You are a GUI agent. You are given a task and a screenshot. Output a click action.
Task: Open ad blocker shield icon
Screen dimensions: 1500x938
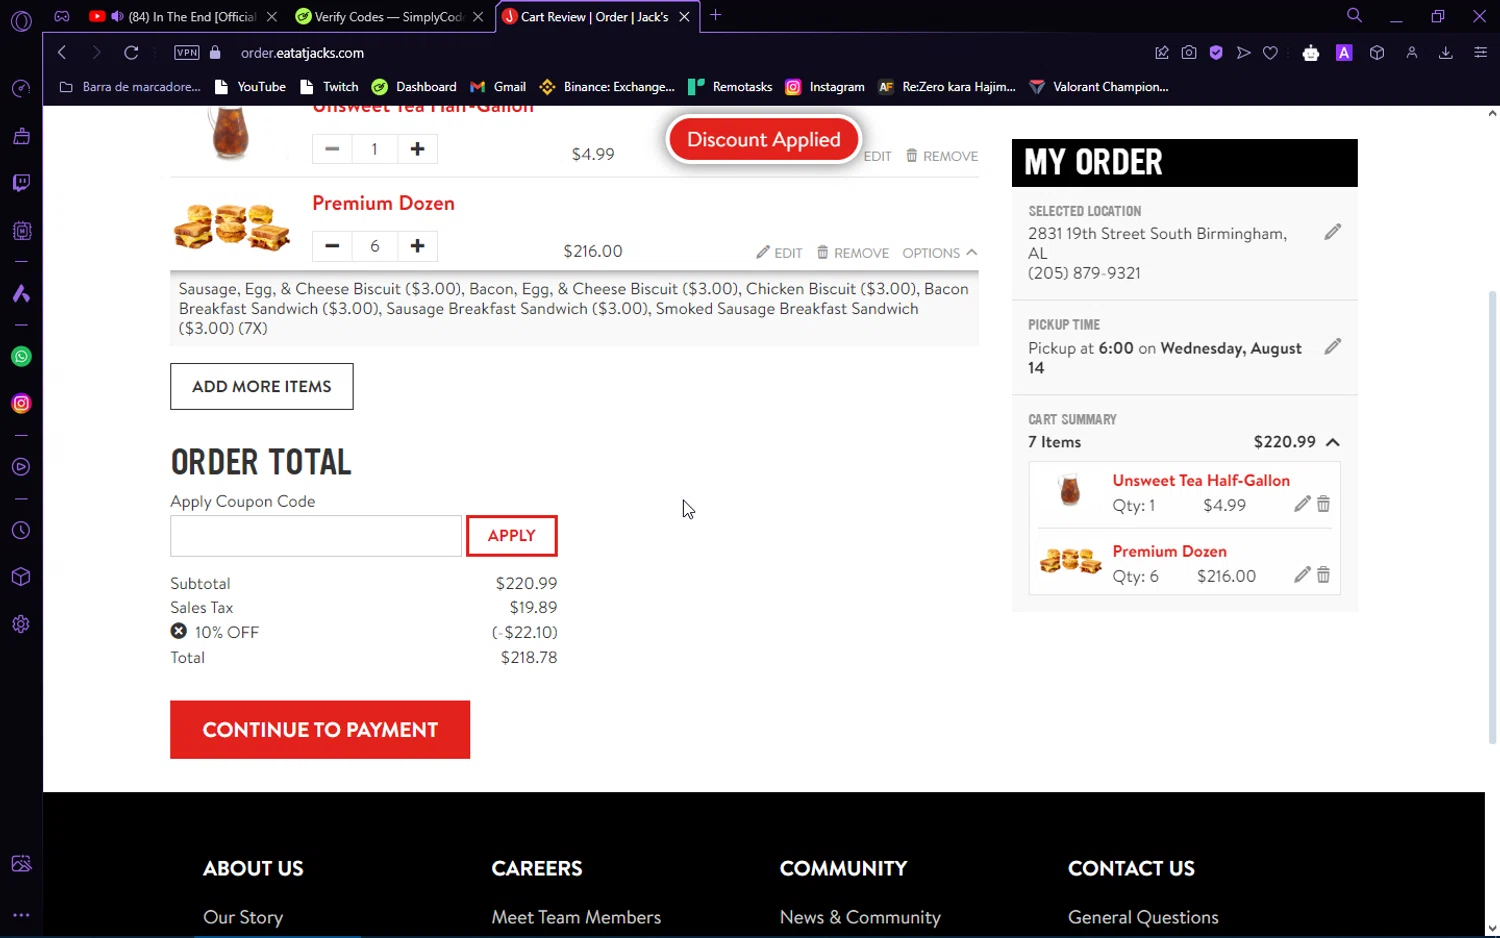[1216, 53]
